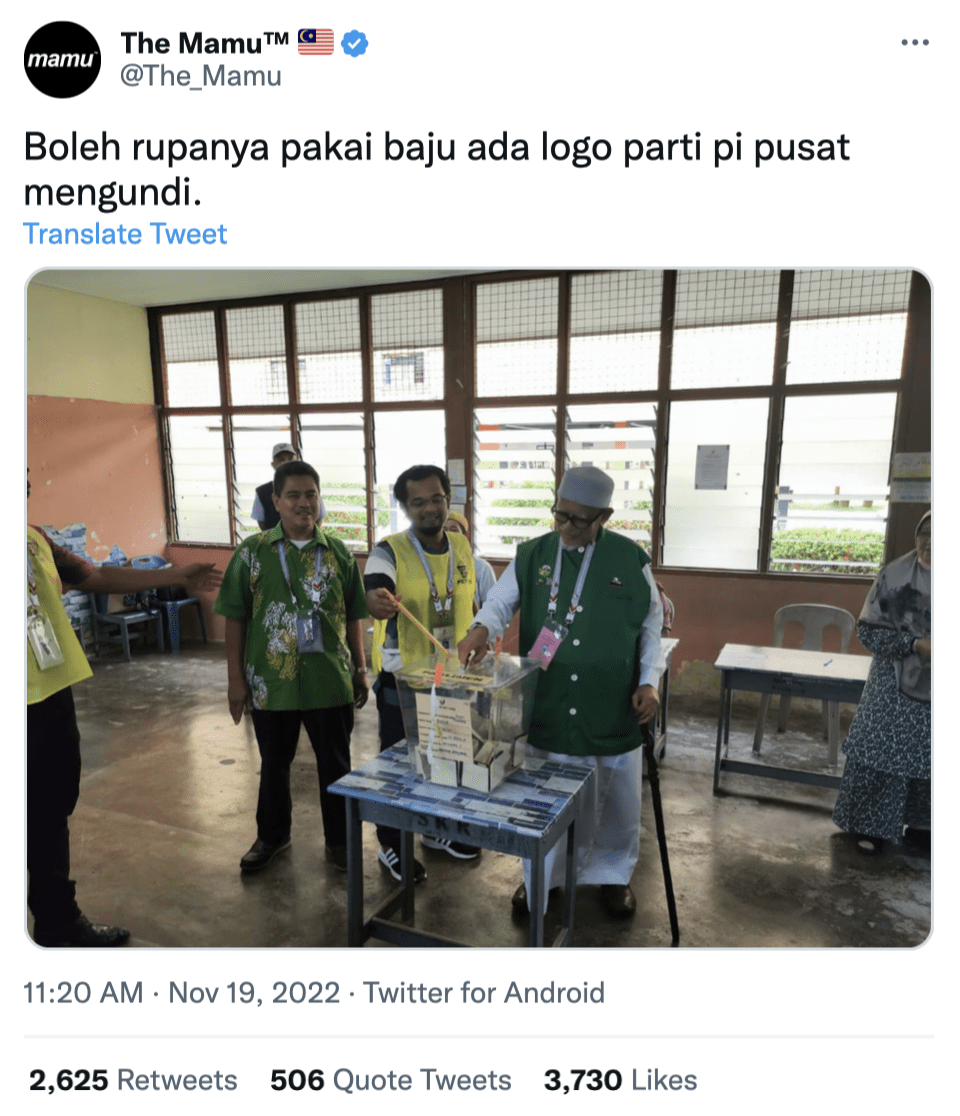Open Twitter for Android source link
This screenshot has width=960, height=1116.
tap(484, 992)
